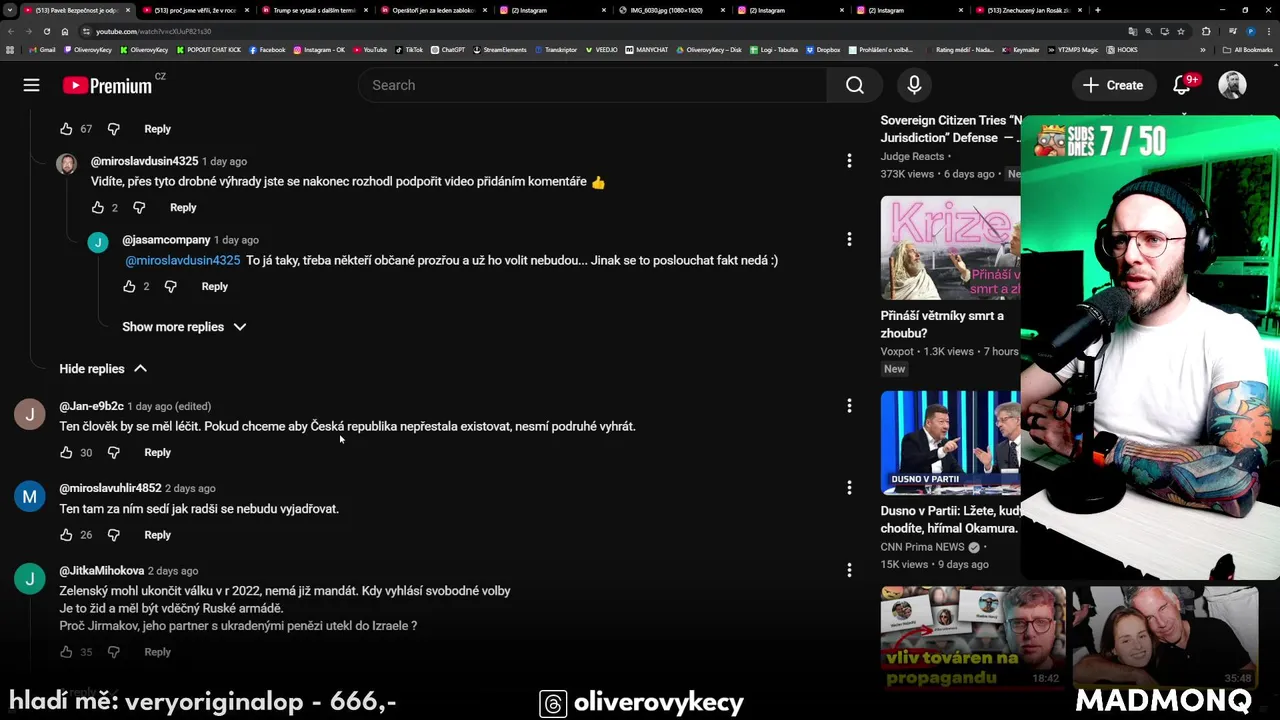This screenshot has height=720, width=1280.
Task: Like @Jan-e9b2c's comment
Action: pyautogui.click(x=66, y=452)
